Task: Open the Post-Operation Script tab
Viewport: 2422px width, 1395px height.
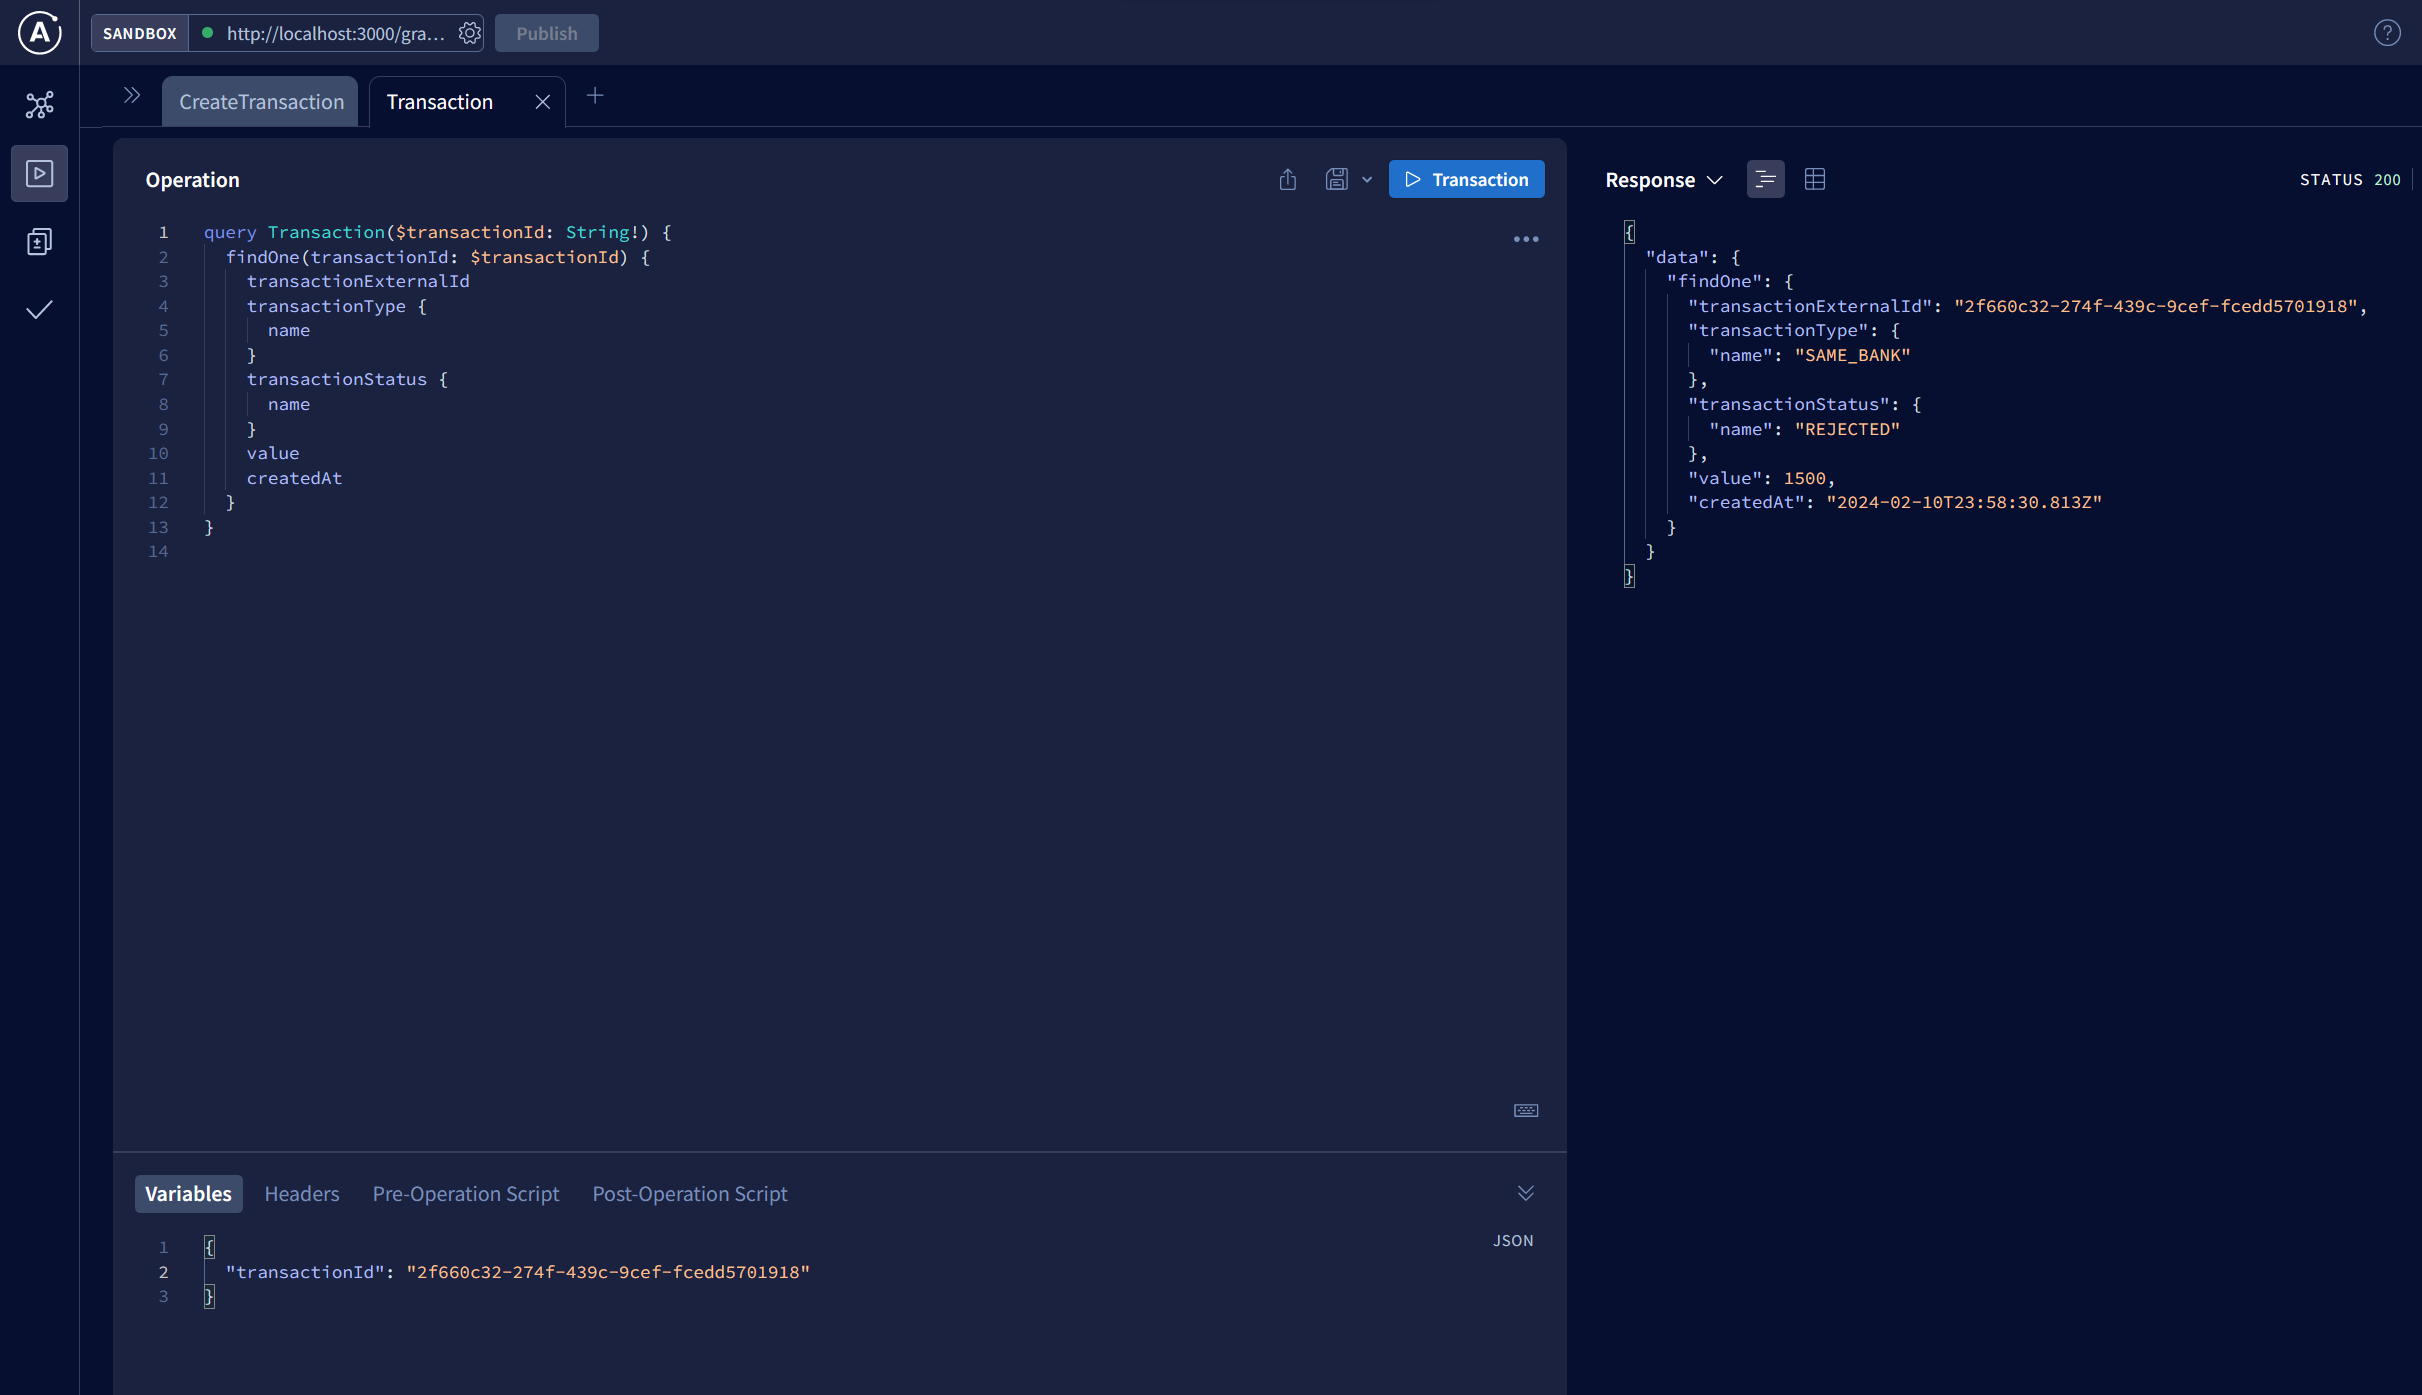Action: click(690, 1193)
